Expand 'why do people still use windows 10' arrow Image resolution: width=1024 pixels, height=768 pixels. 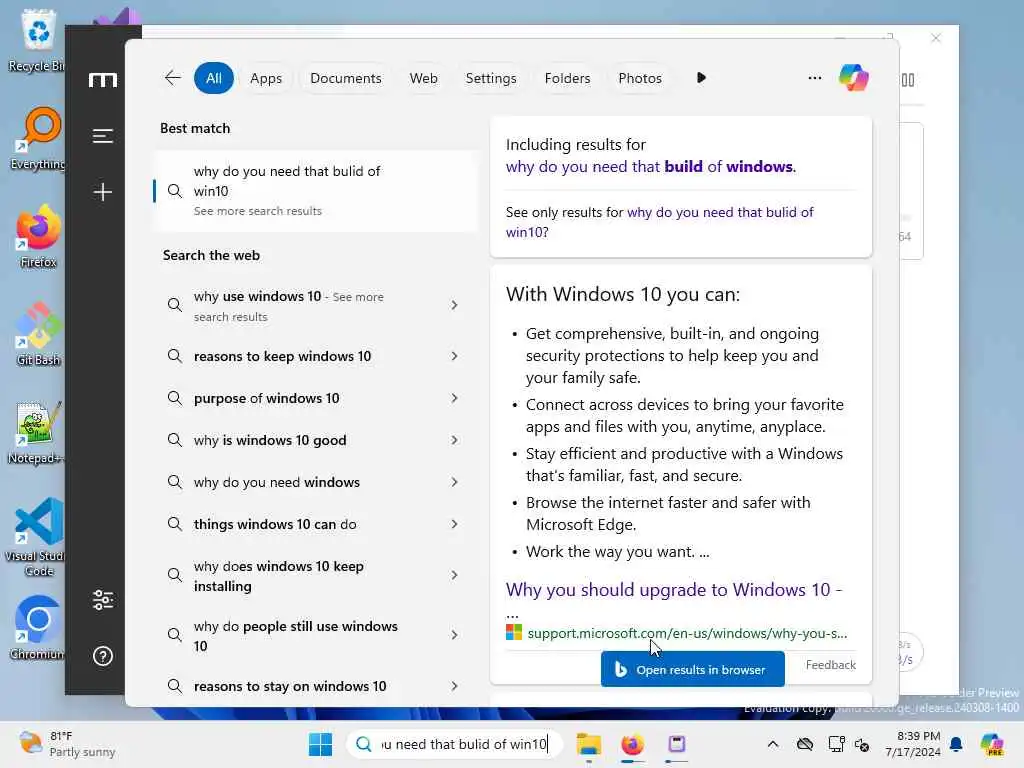pos(455,635)
